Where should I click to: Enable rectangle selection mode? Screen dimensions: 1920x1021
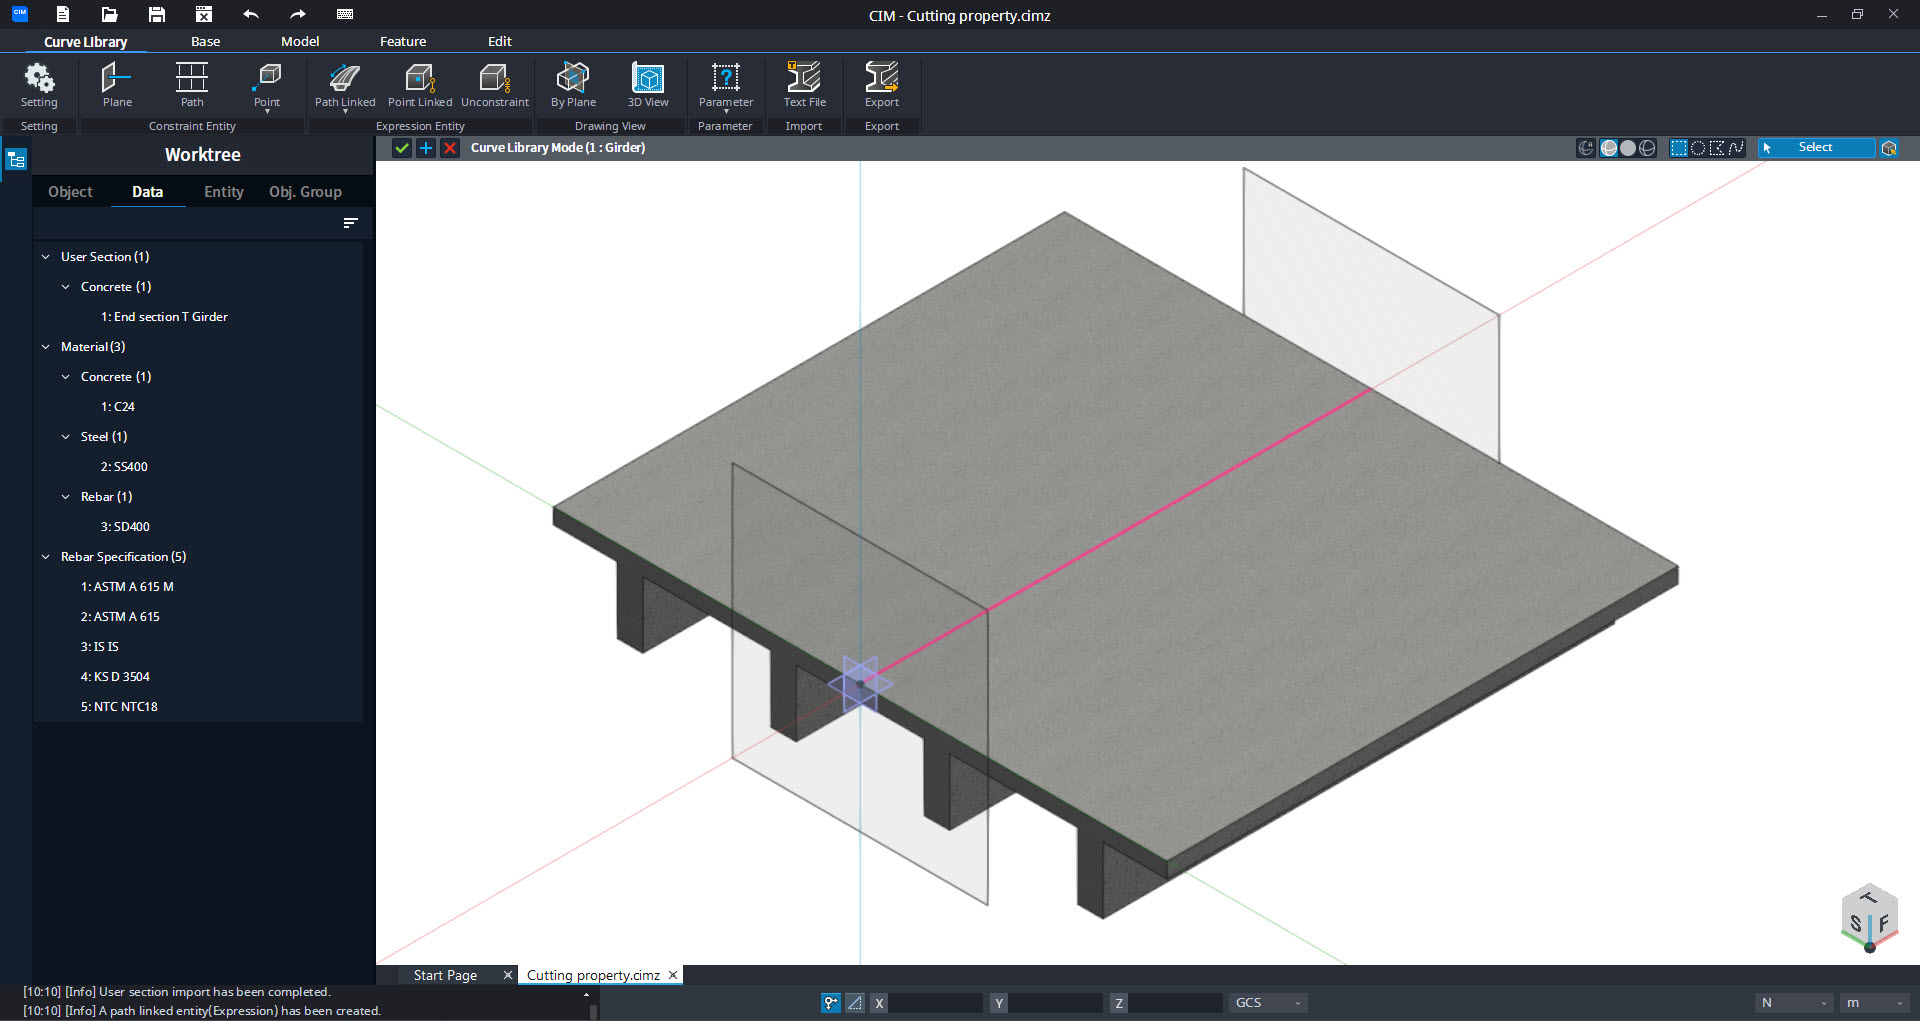[x=1679, y=148]
